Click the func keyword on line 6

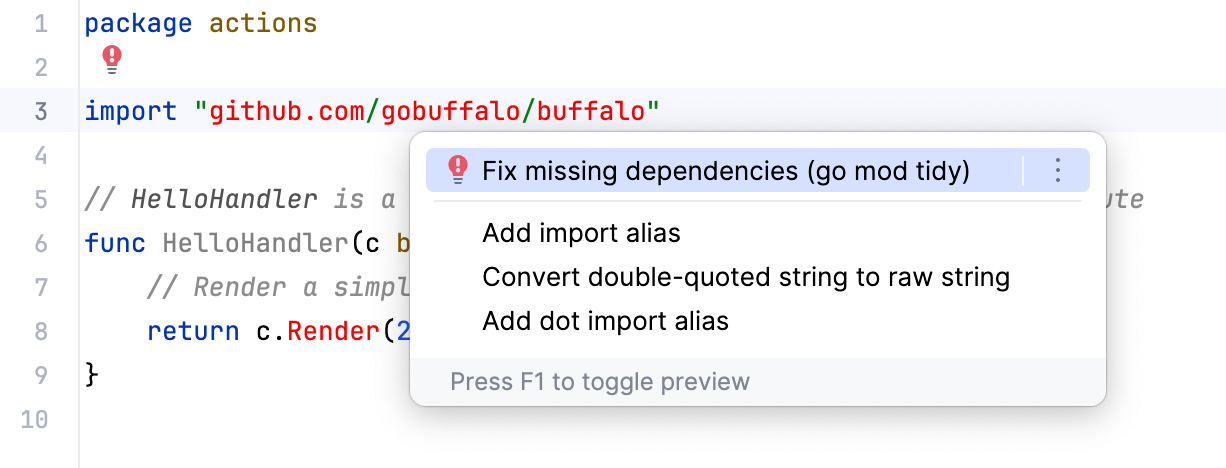tap(115, 243)
